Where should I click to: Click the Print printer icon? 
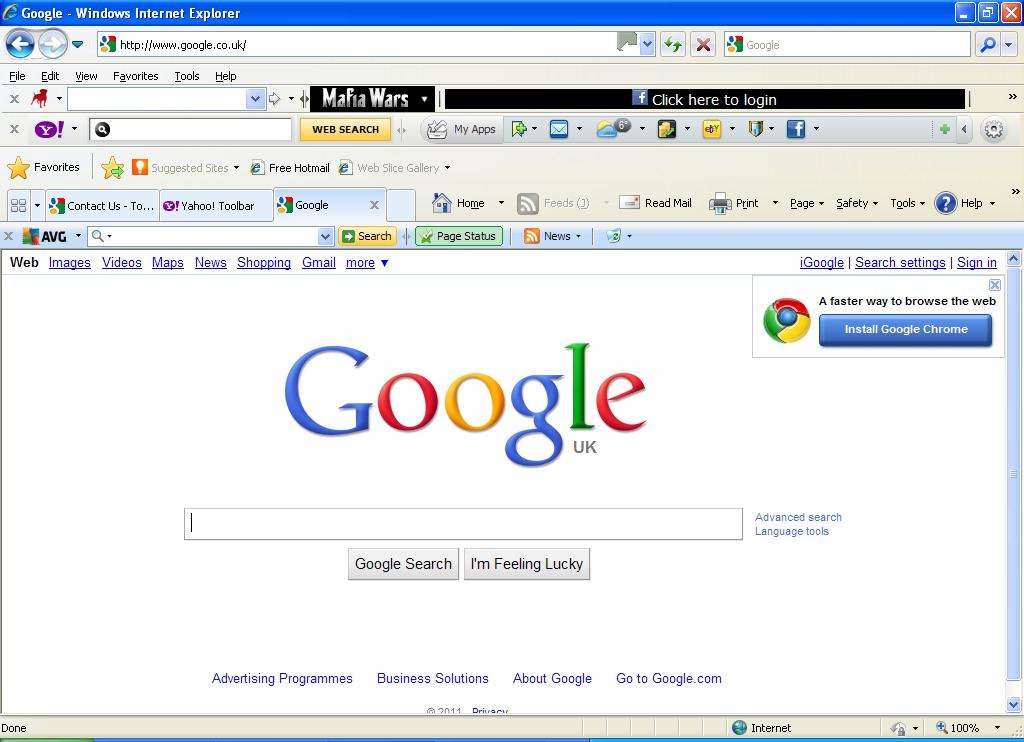[720, 203]
